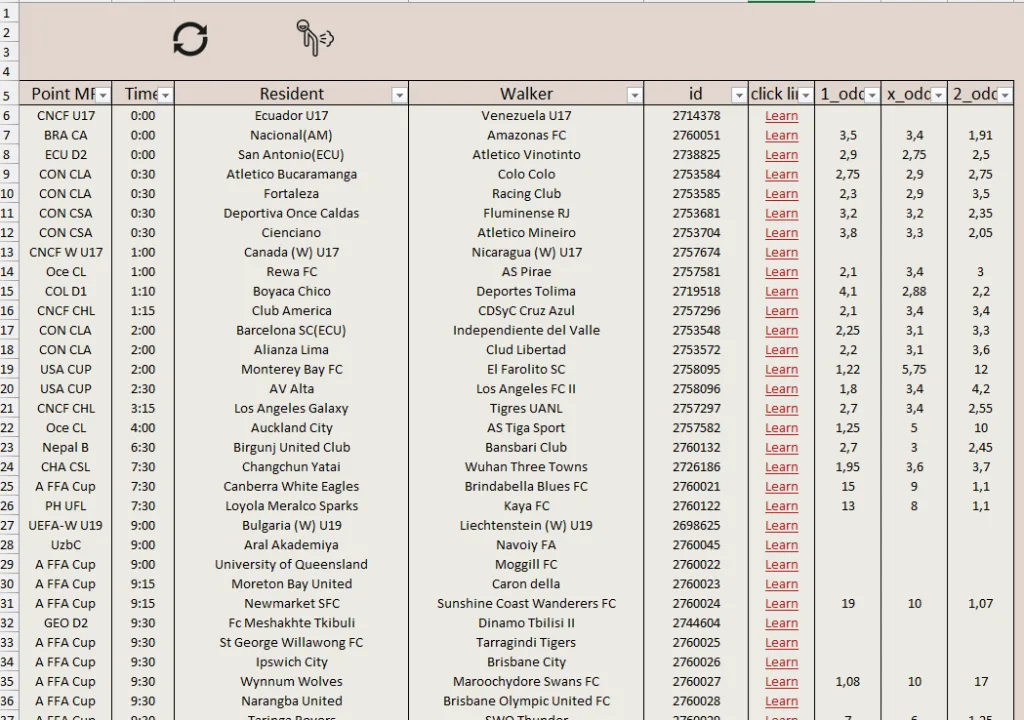The width and height of the screenshot is (1024, 720).
Task: Select the 3:15 time cell
Action: tap(142, 408)
